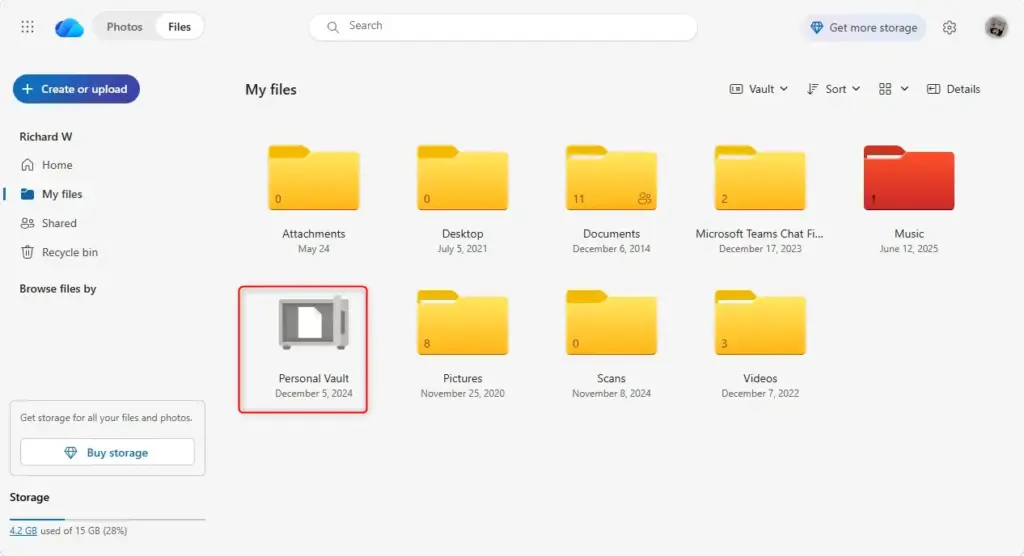Click the Videos folder name label
The height and width of the screenshot is (556, 1024).
760,378
